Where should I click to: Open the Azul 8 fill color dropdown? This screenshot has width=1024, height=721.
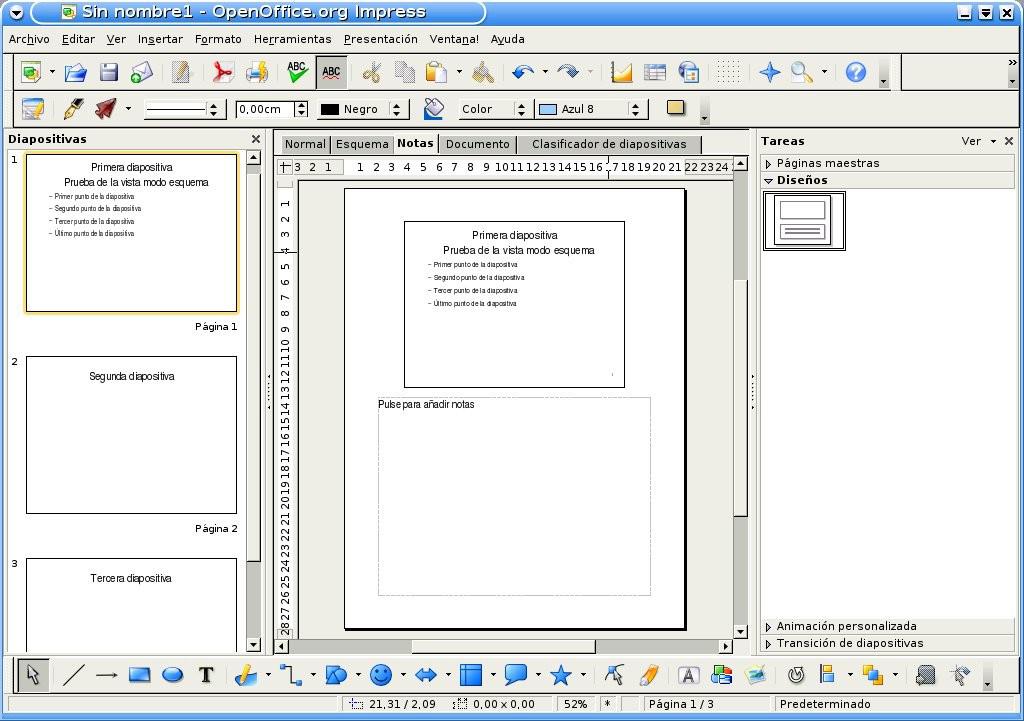635,109
